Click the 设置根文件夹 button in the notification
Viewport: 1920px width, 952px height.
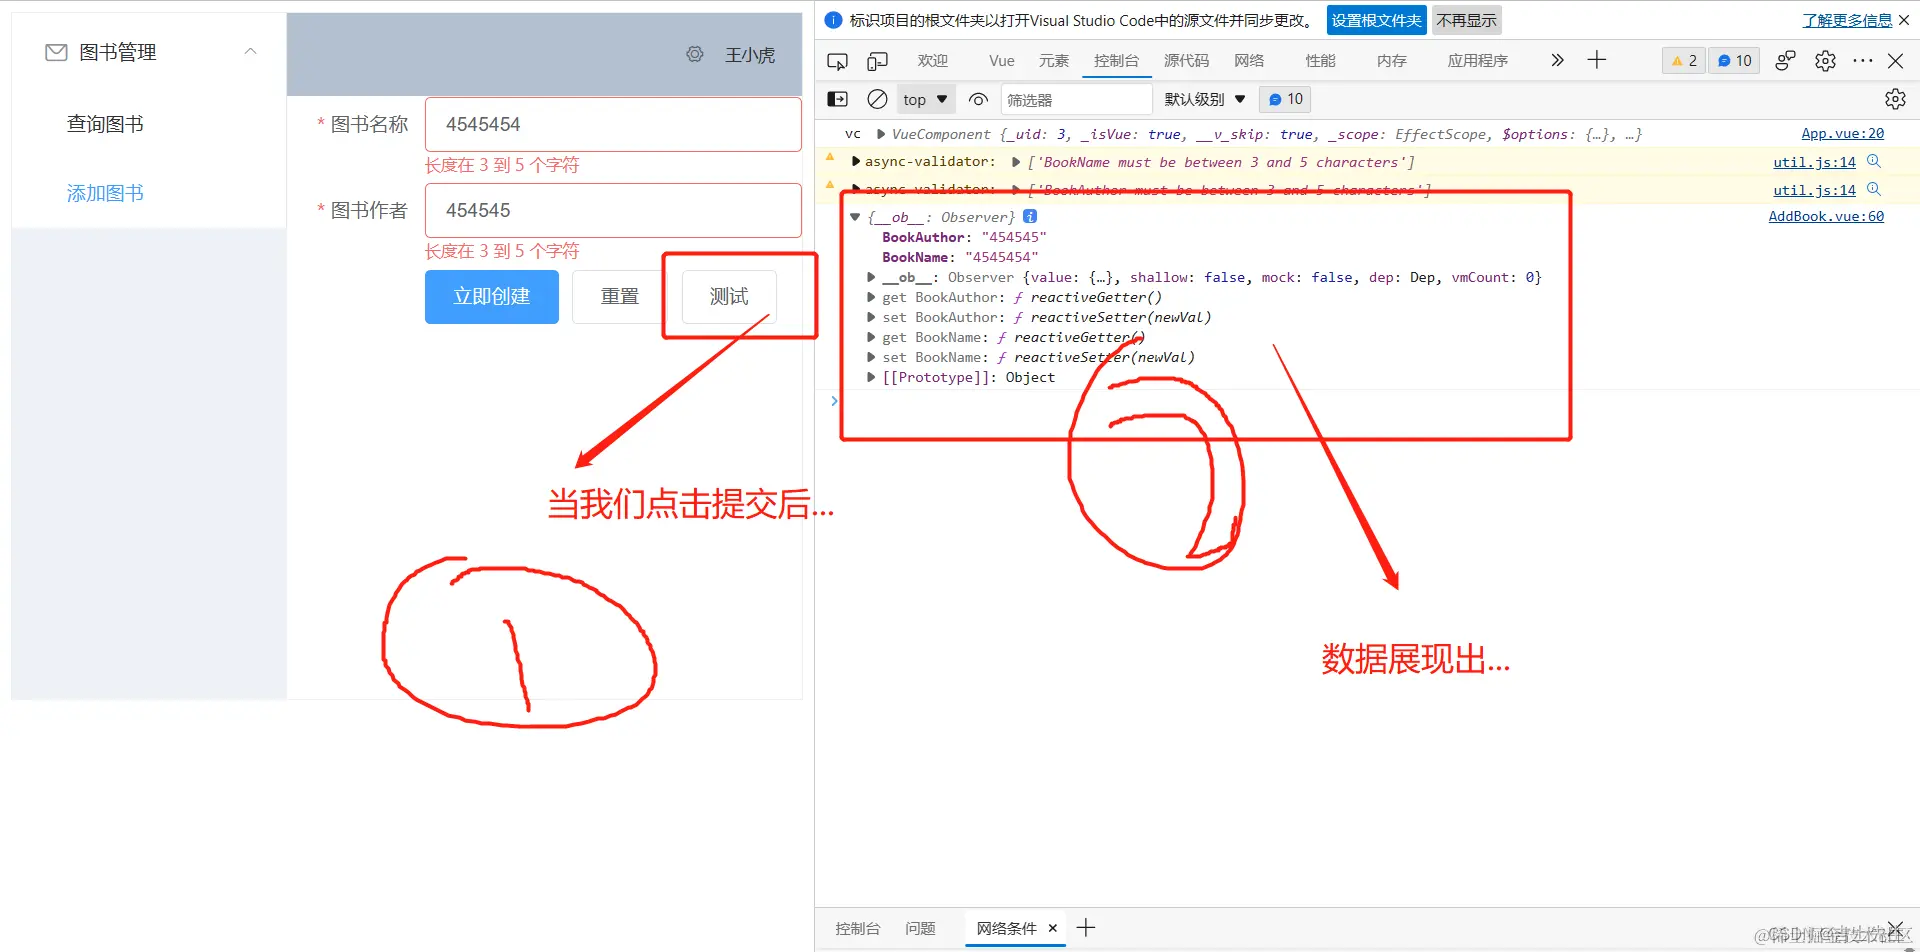coord(1376,20)
